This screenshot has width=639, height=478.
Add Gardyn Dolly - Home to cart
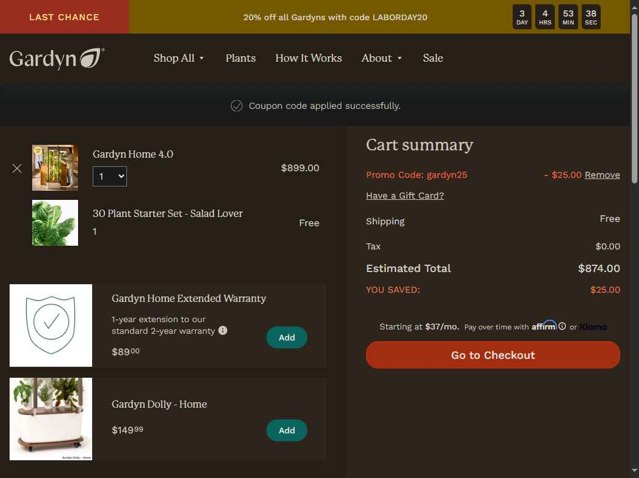click(x=286, y=430)
